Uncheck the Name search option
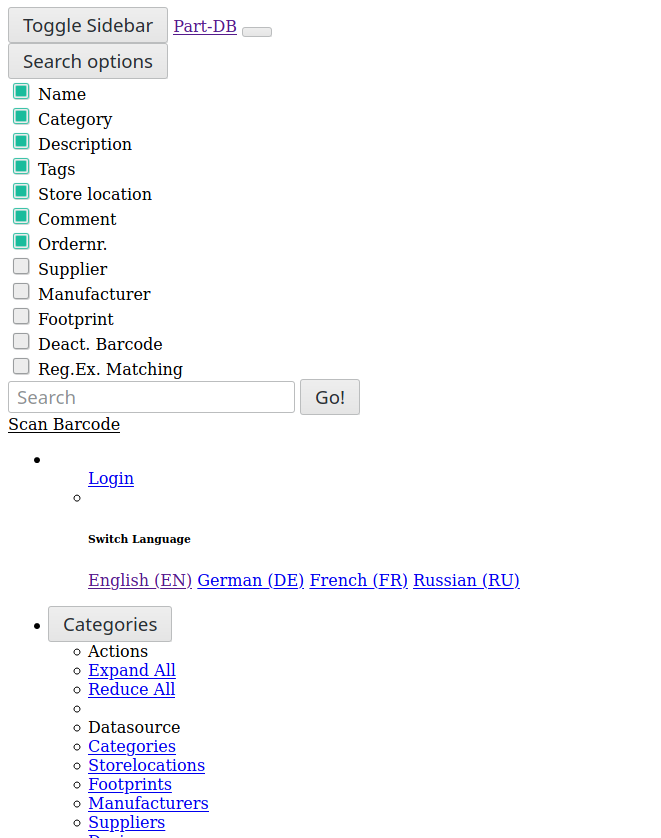This screenshot has height=838, width=661. [x=21, y=92]
